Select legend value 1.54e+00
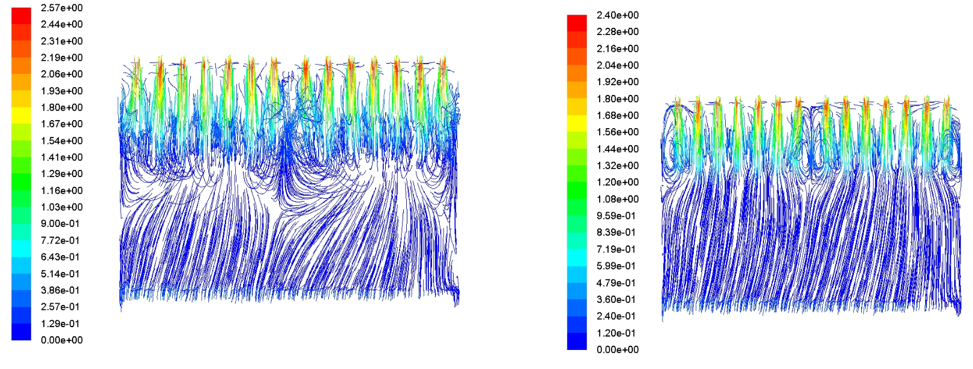This screenshot has width=973, height=369. tap(62, 141)
